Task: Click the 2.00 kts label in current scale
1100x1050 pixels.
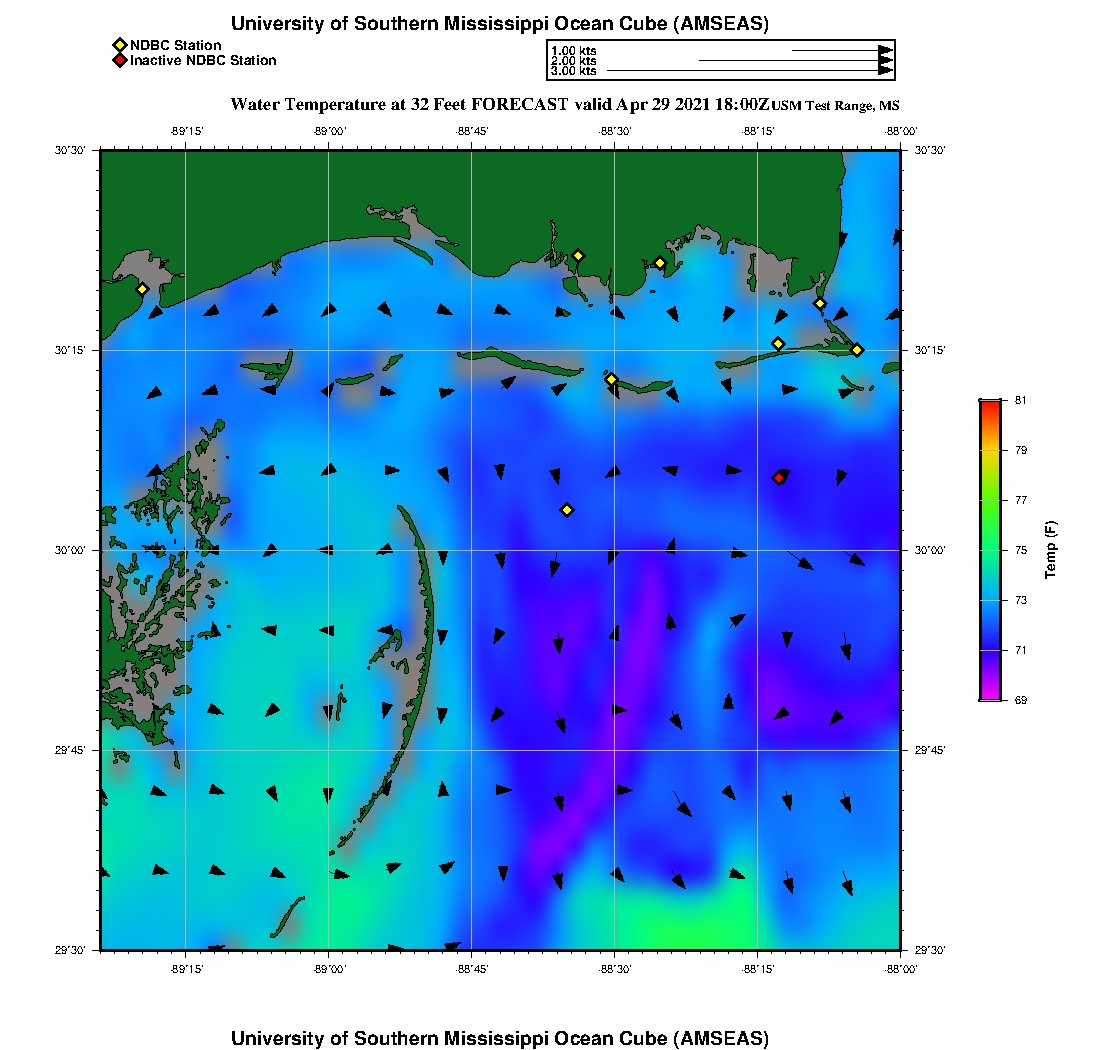Action: click(x=574, y=61)
